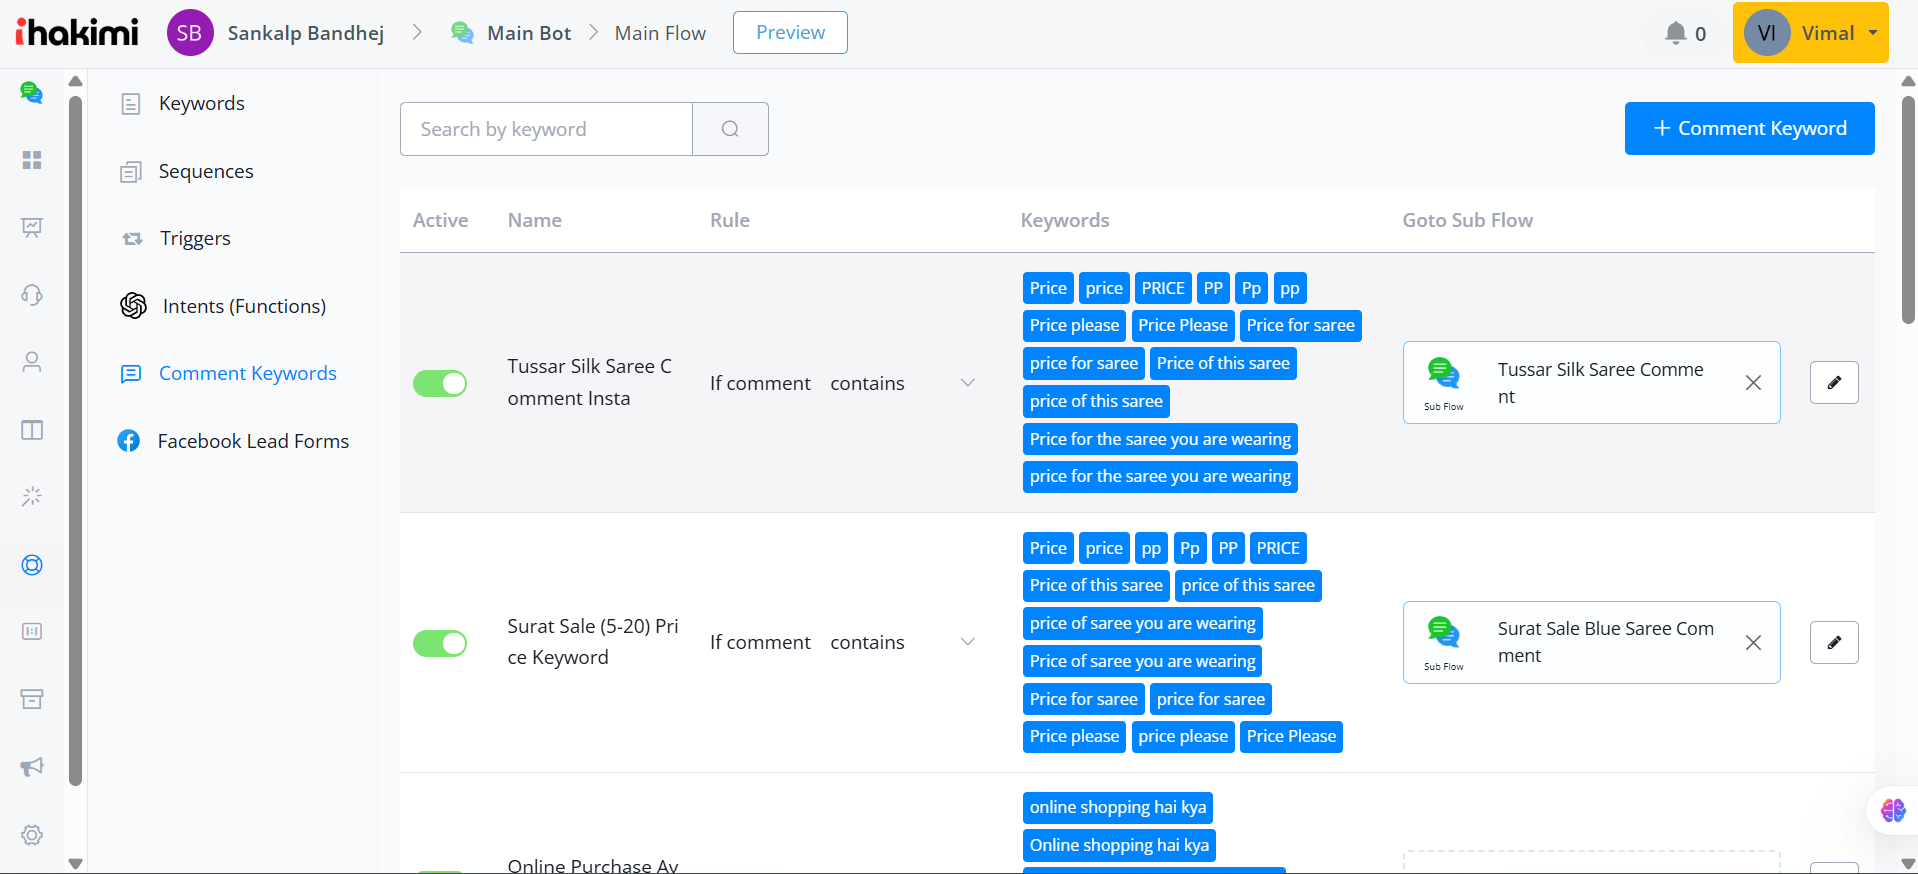The image size is (1918, 874).
Task: Open the archive box icon in left rail
Action: 32,698
